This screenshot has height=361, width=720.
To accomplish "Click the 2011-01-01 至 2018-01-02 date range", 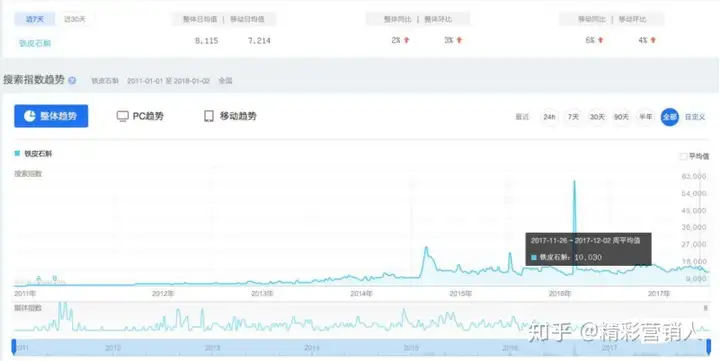I will click(169, 81).
